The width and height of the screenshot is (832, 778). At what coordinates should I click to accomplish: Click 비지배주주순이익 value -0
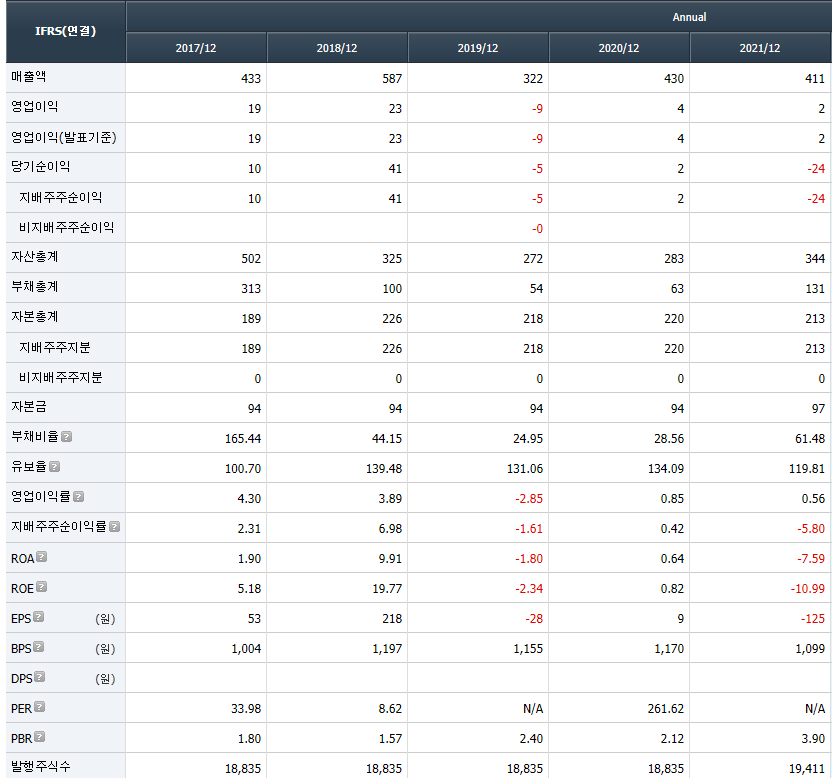[538, 229]
